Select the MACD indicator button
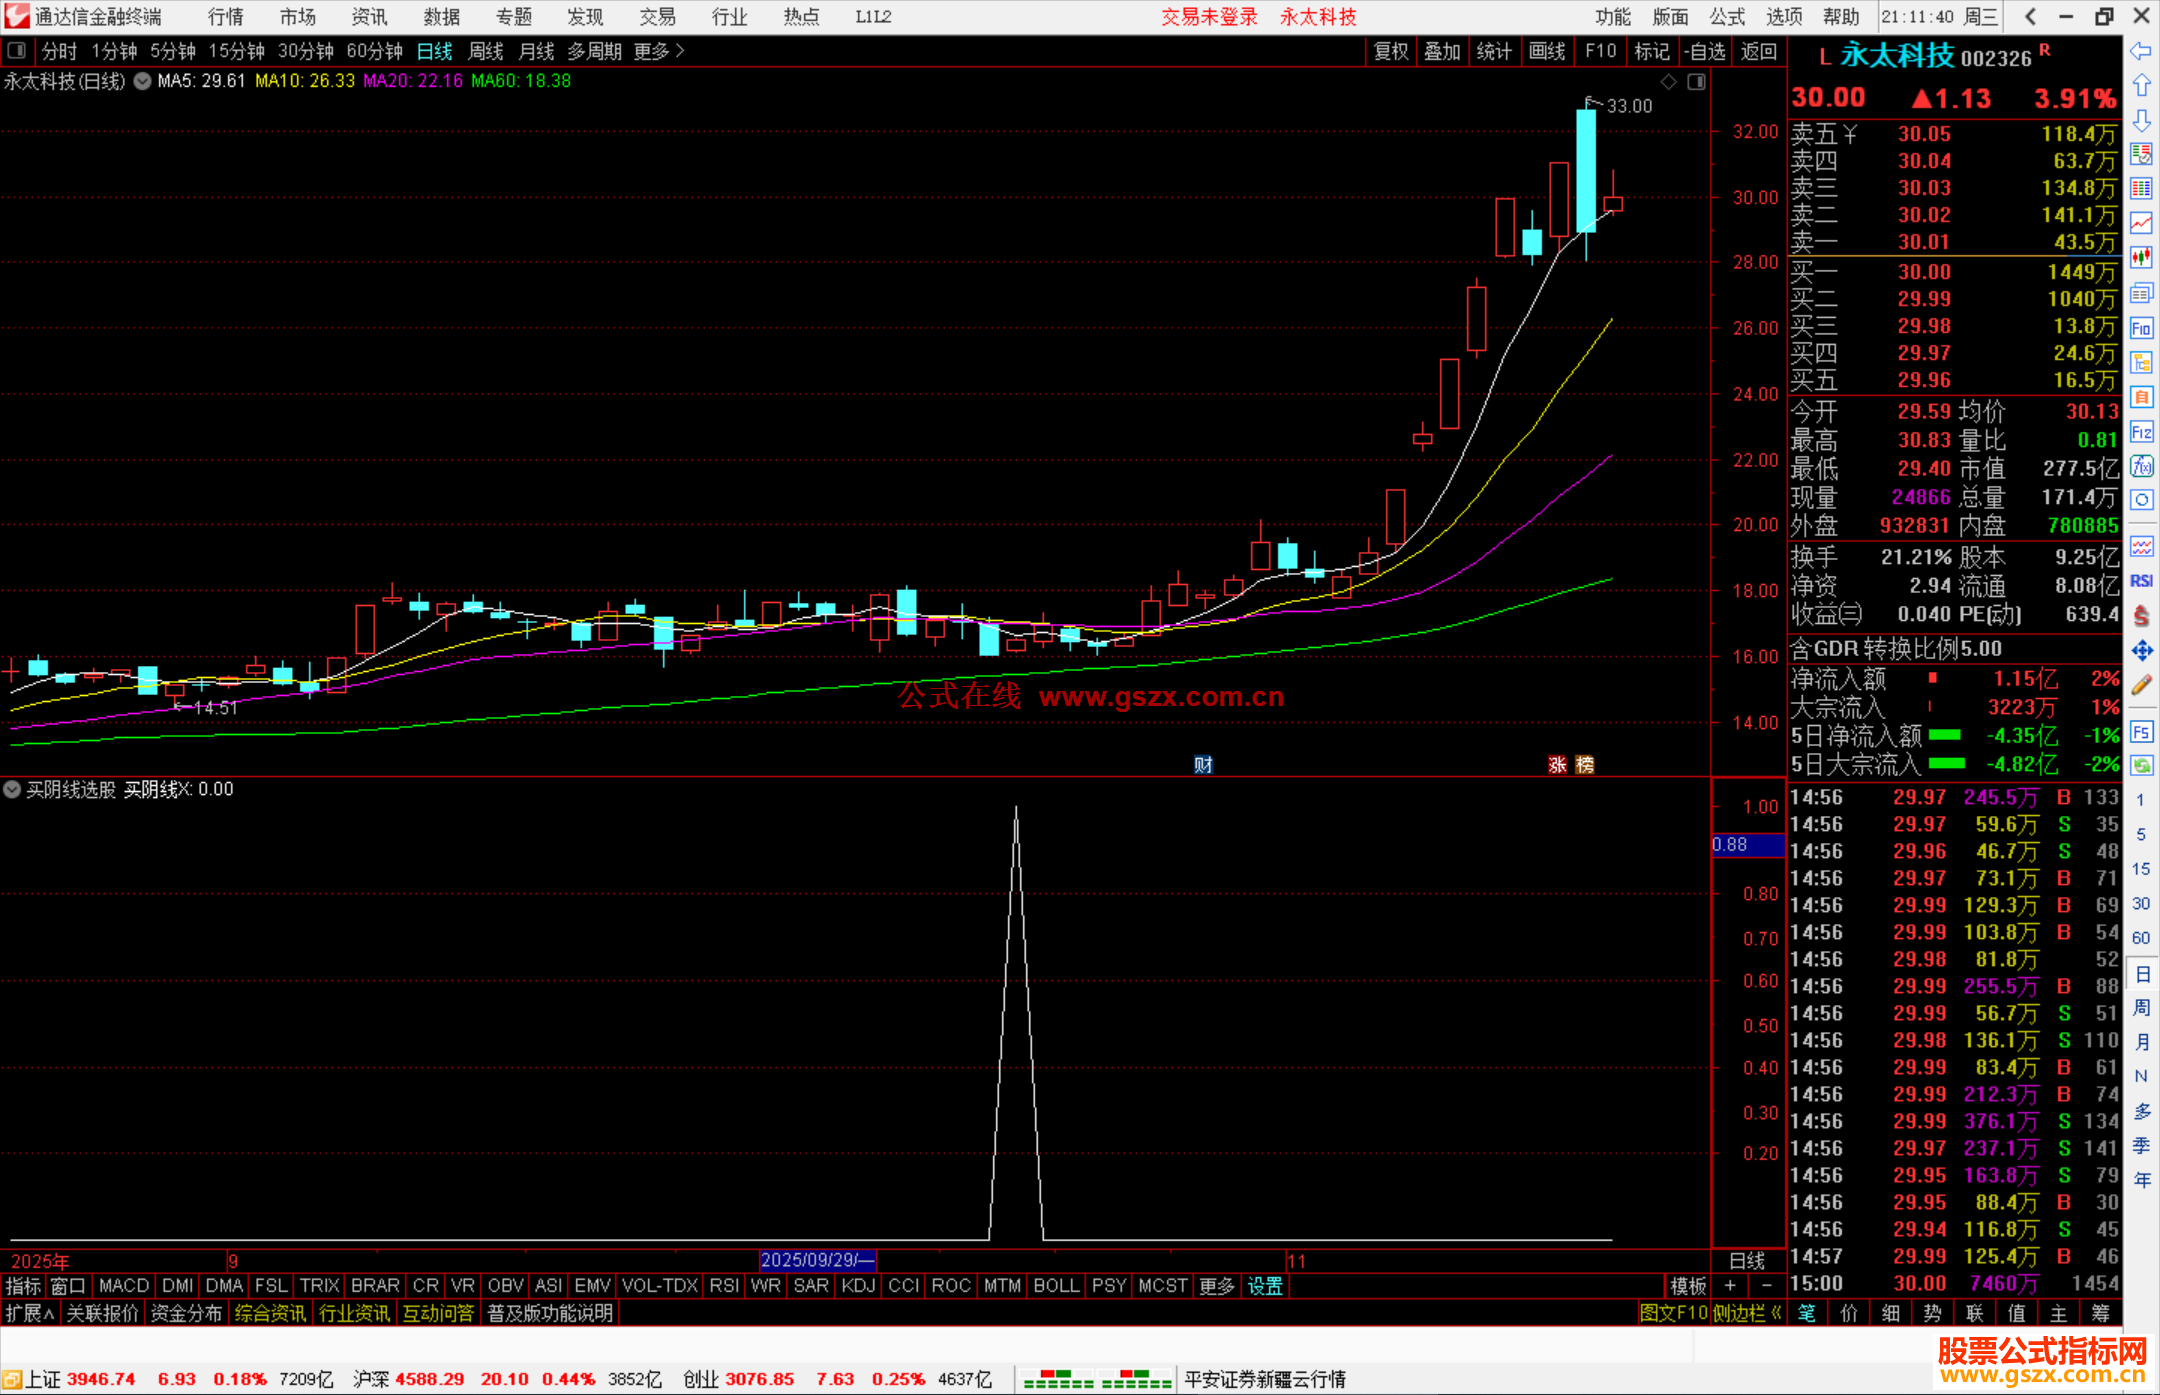The image size is (2160, 1395). [124, 1286]
